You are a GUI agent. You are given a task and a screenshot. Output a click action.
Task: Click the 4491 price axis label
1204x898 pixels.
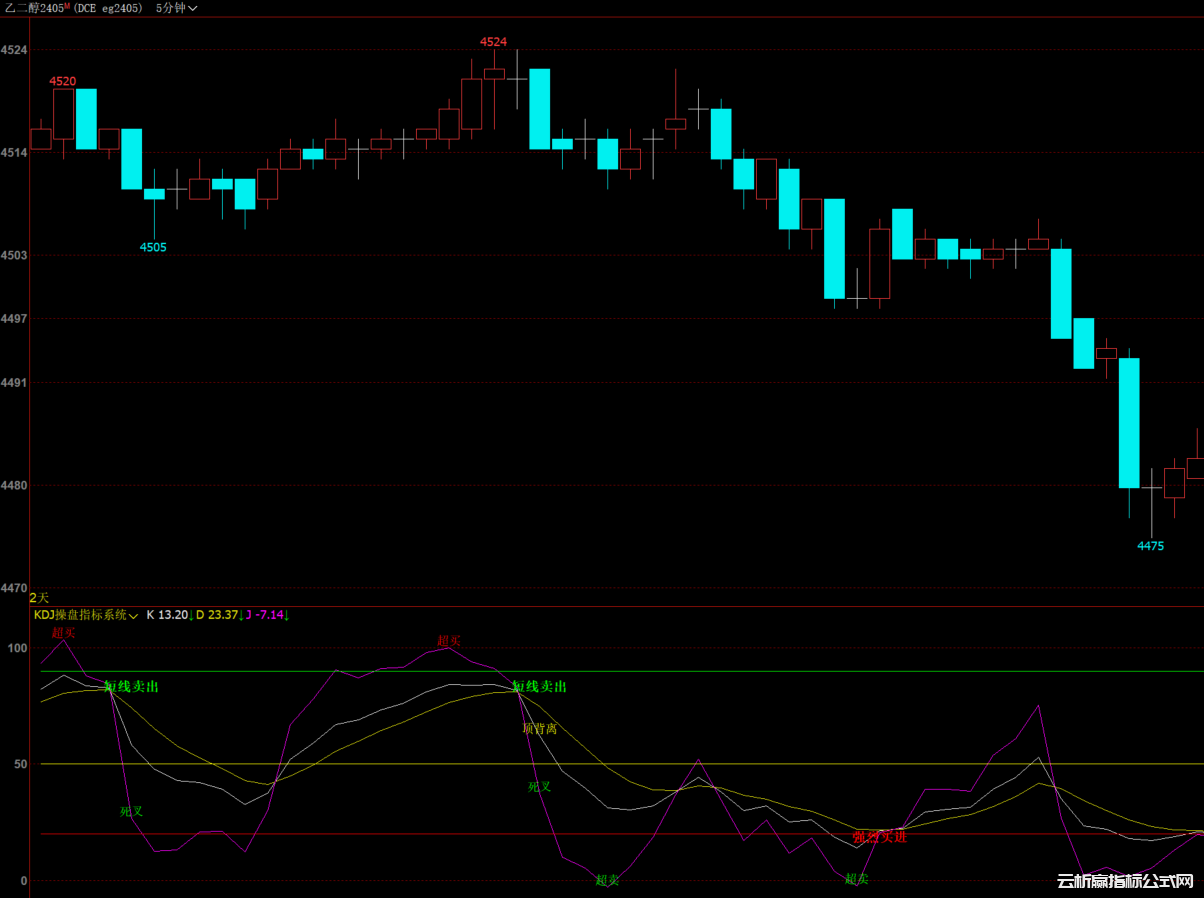click(x=15, y=383)
